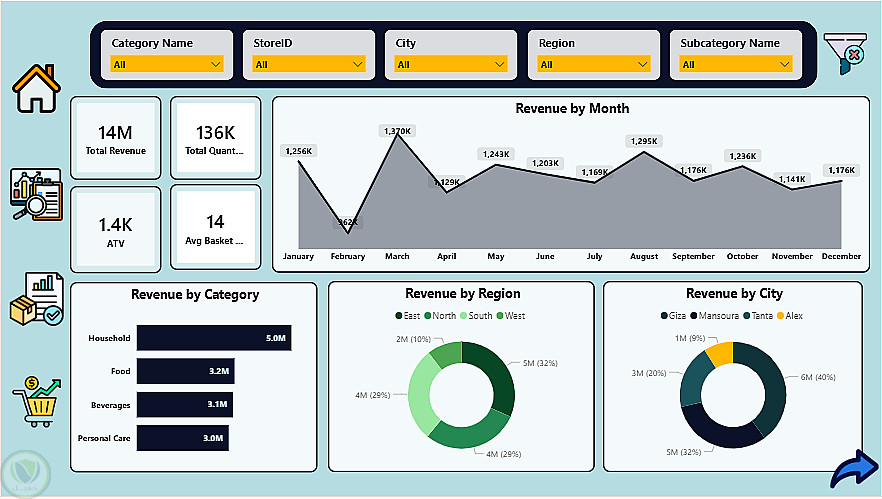Expand the Category Name dropdown
The image size is (882, 499).
point(167,64)
